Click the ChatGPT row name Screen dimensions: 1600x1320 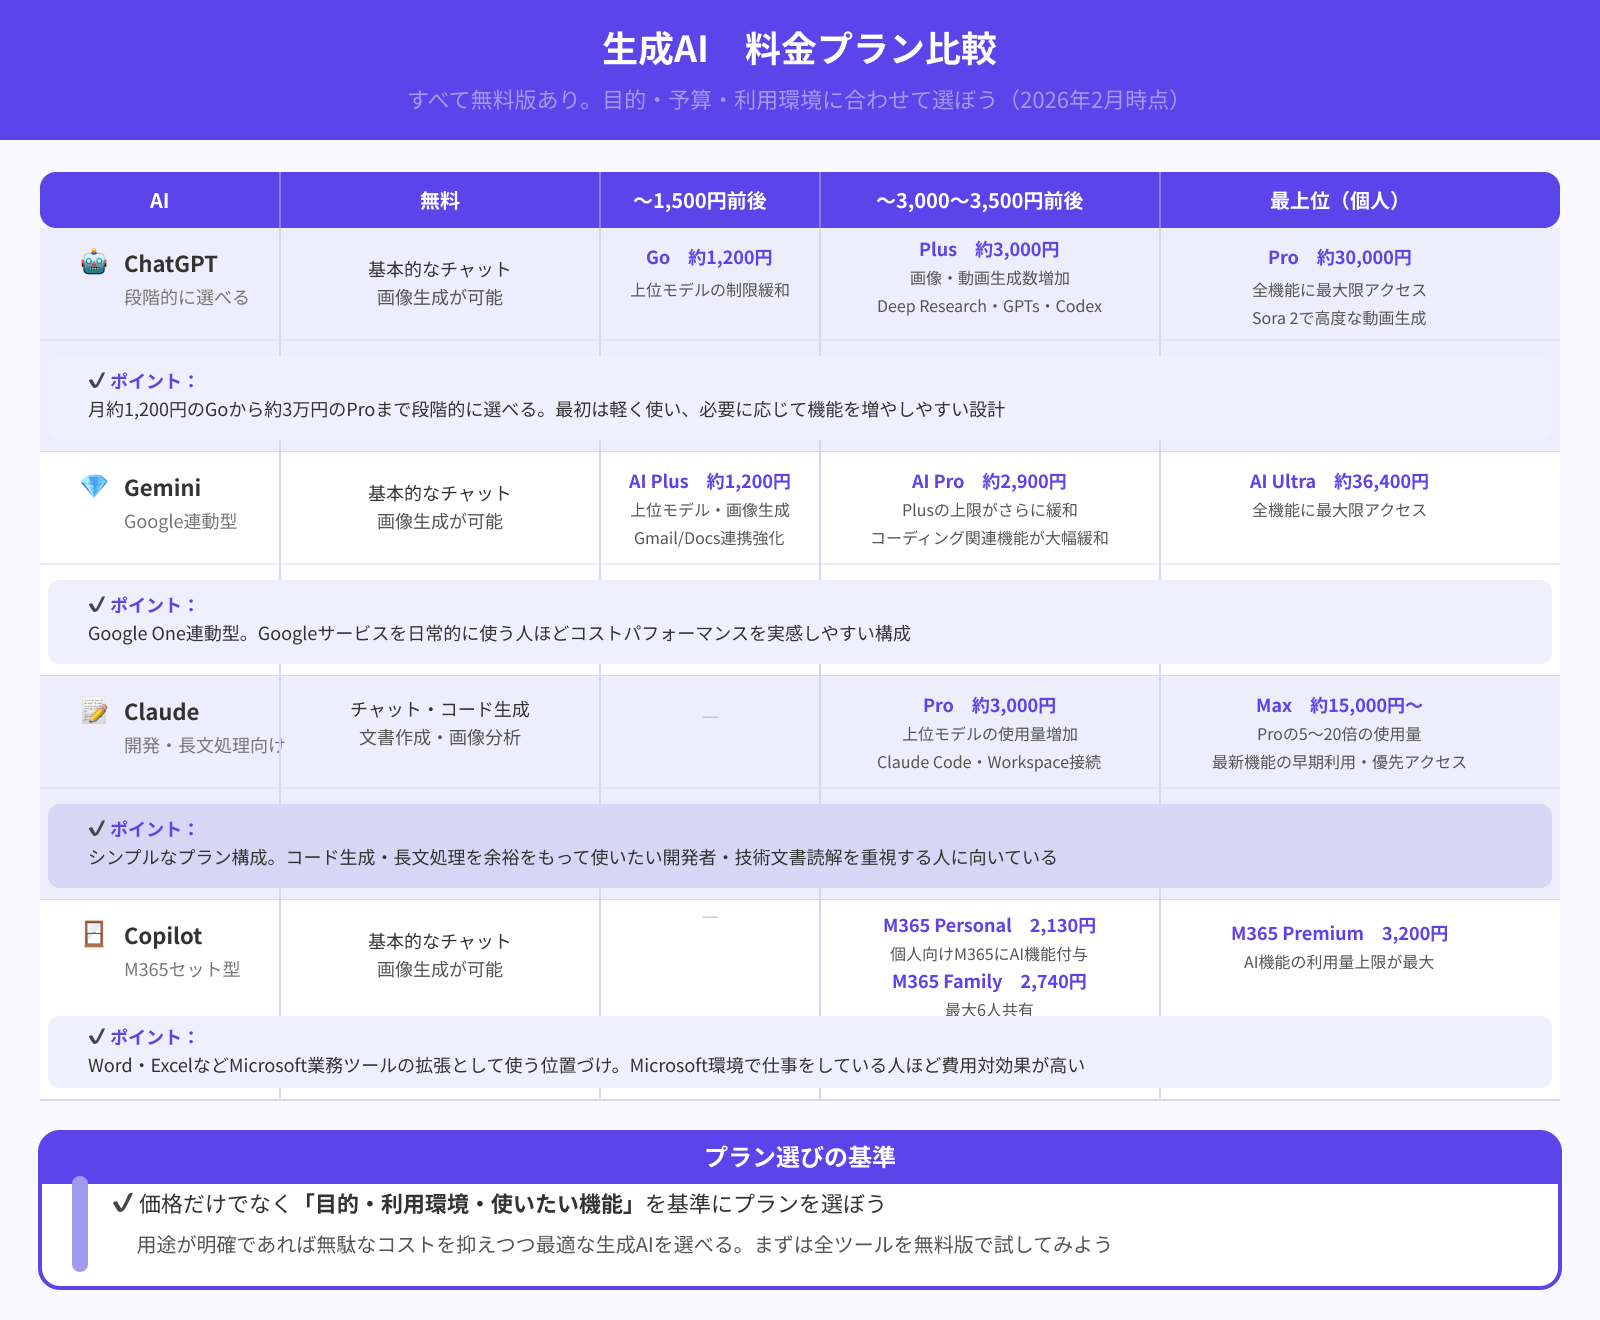170,264
